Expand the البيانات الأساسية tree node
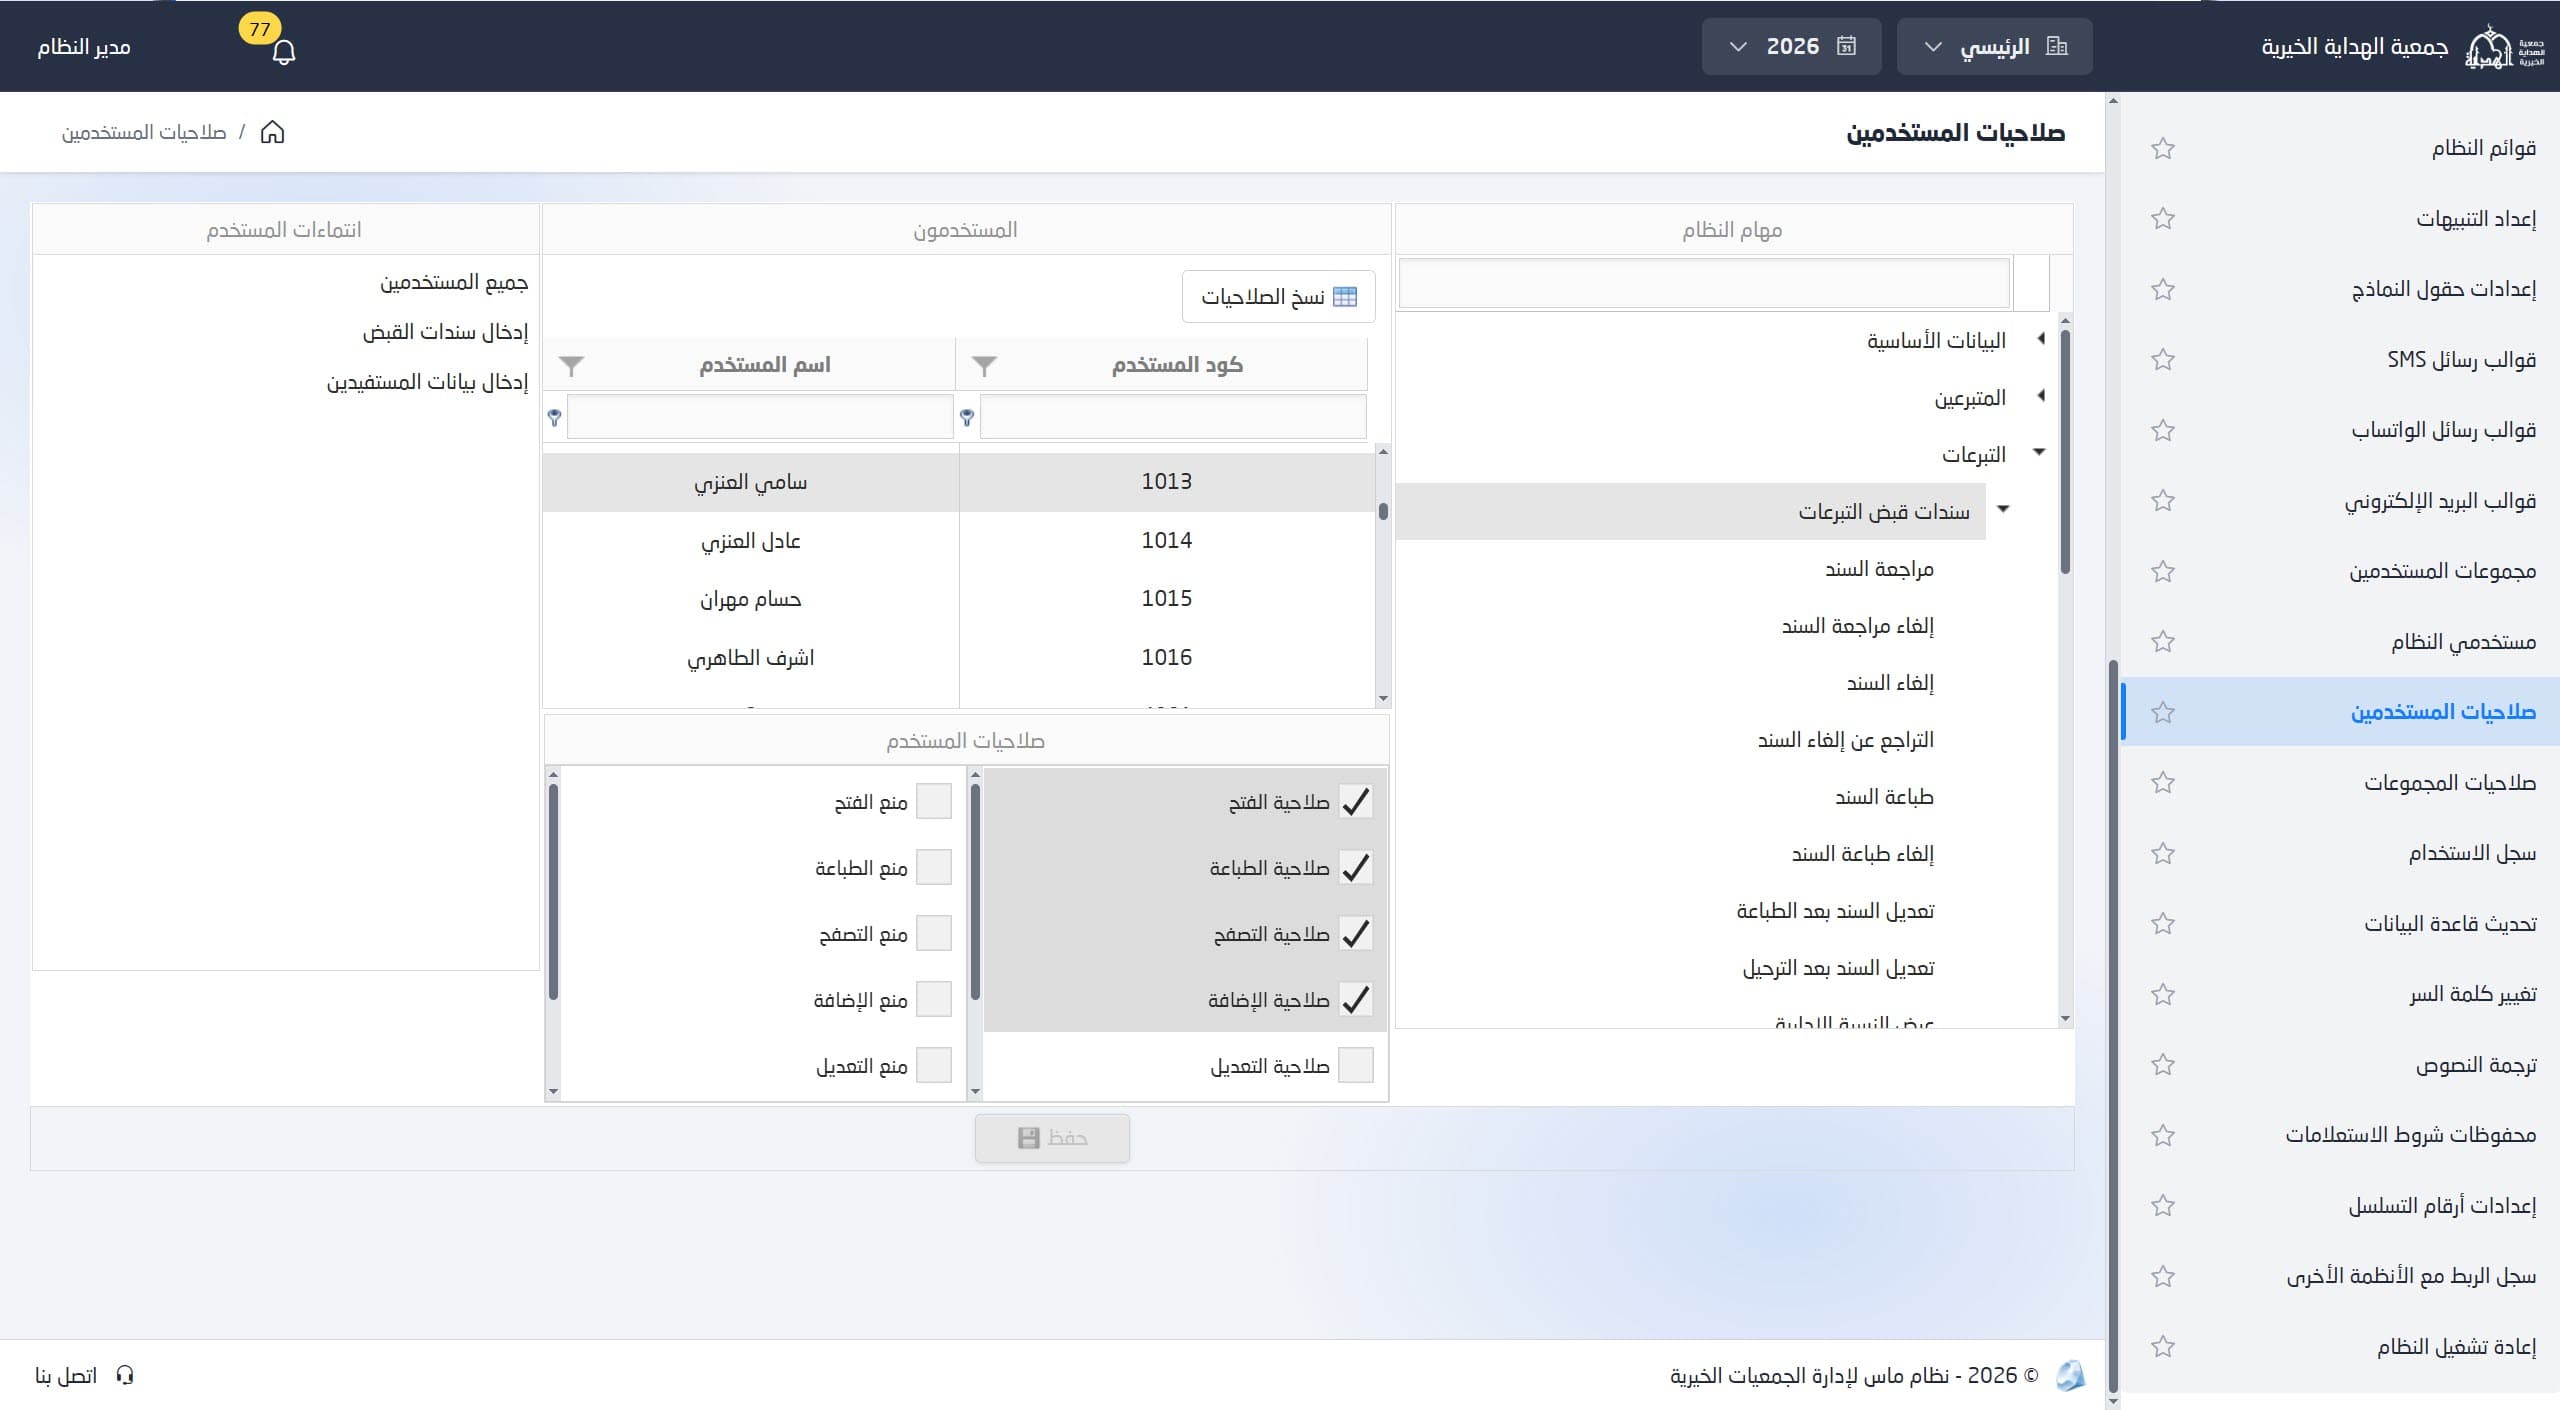 click(x=2040, y=339)
